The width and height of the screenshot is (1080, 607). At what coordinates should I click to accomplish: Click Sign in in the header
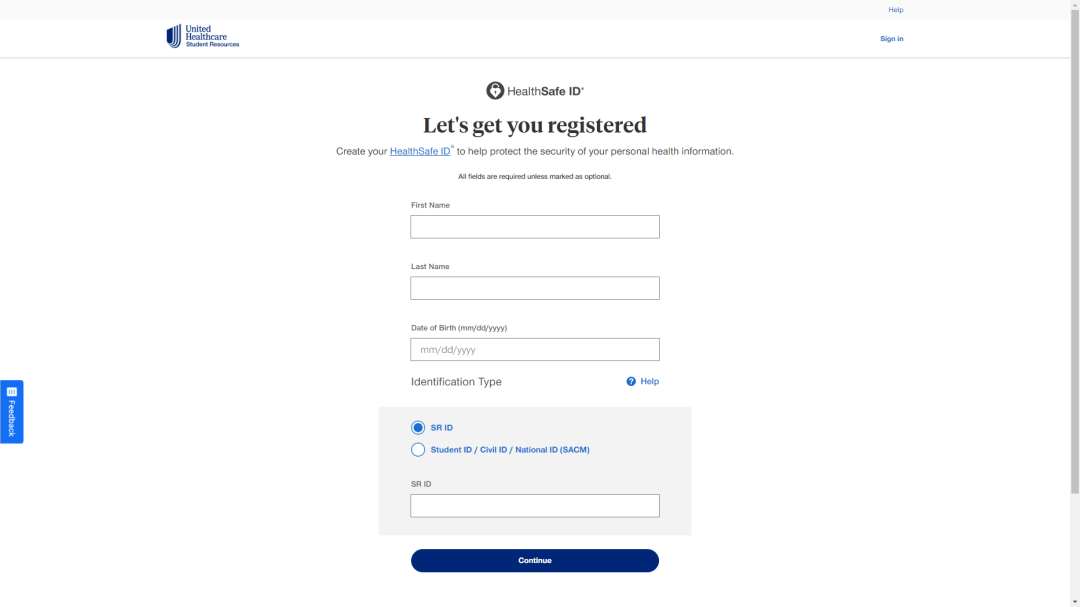[891, 39]
